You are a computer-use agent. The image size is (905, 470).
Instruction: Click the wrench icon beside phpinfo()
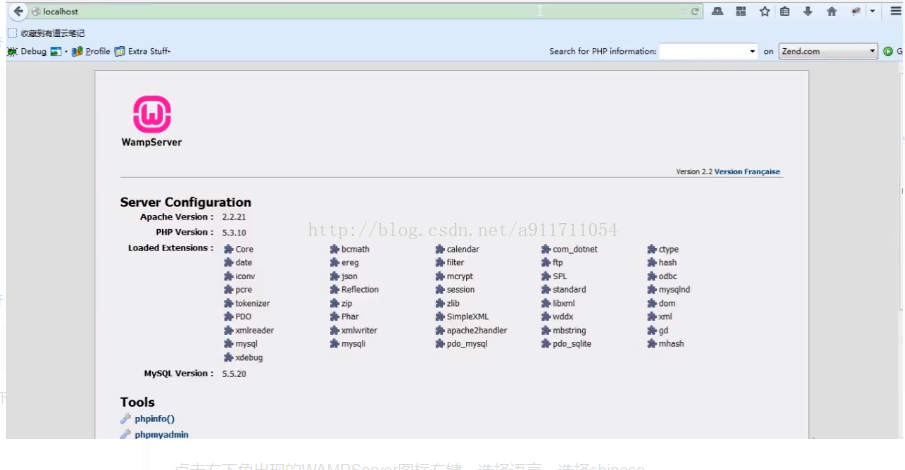click(125, 419)
